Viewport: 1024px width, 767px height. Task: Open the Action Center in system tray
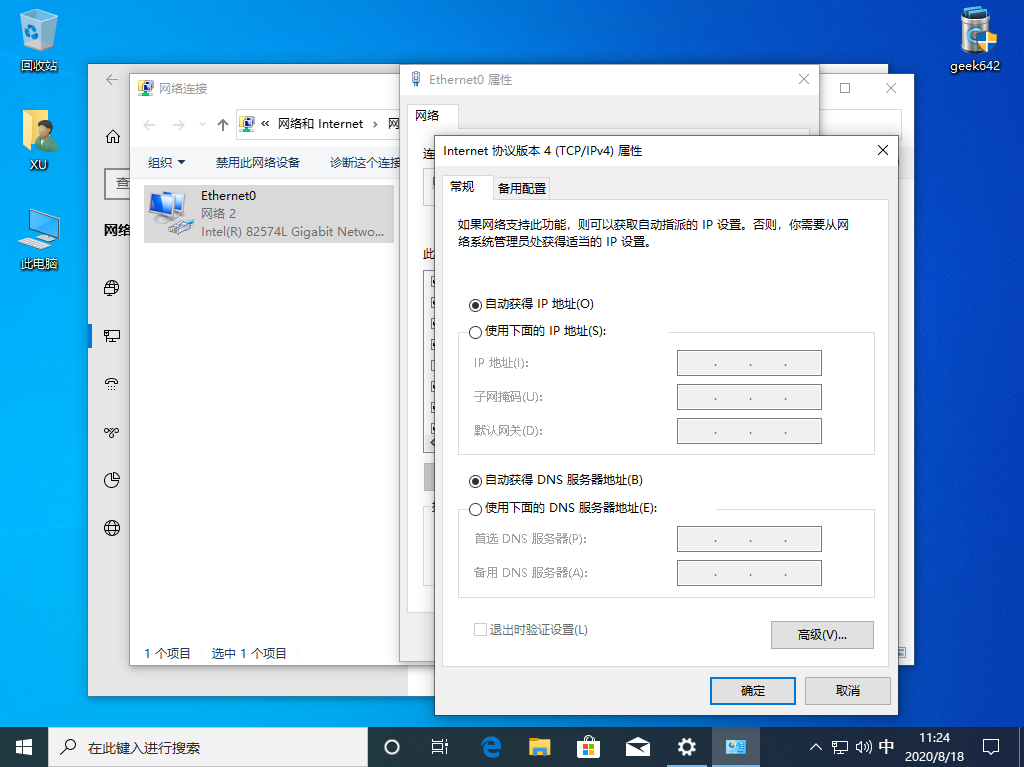[x=990, y=746]
